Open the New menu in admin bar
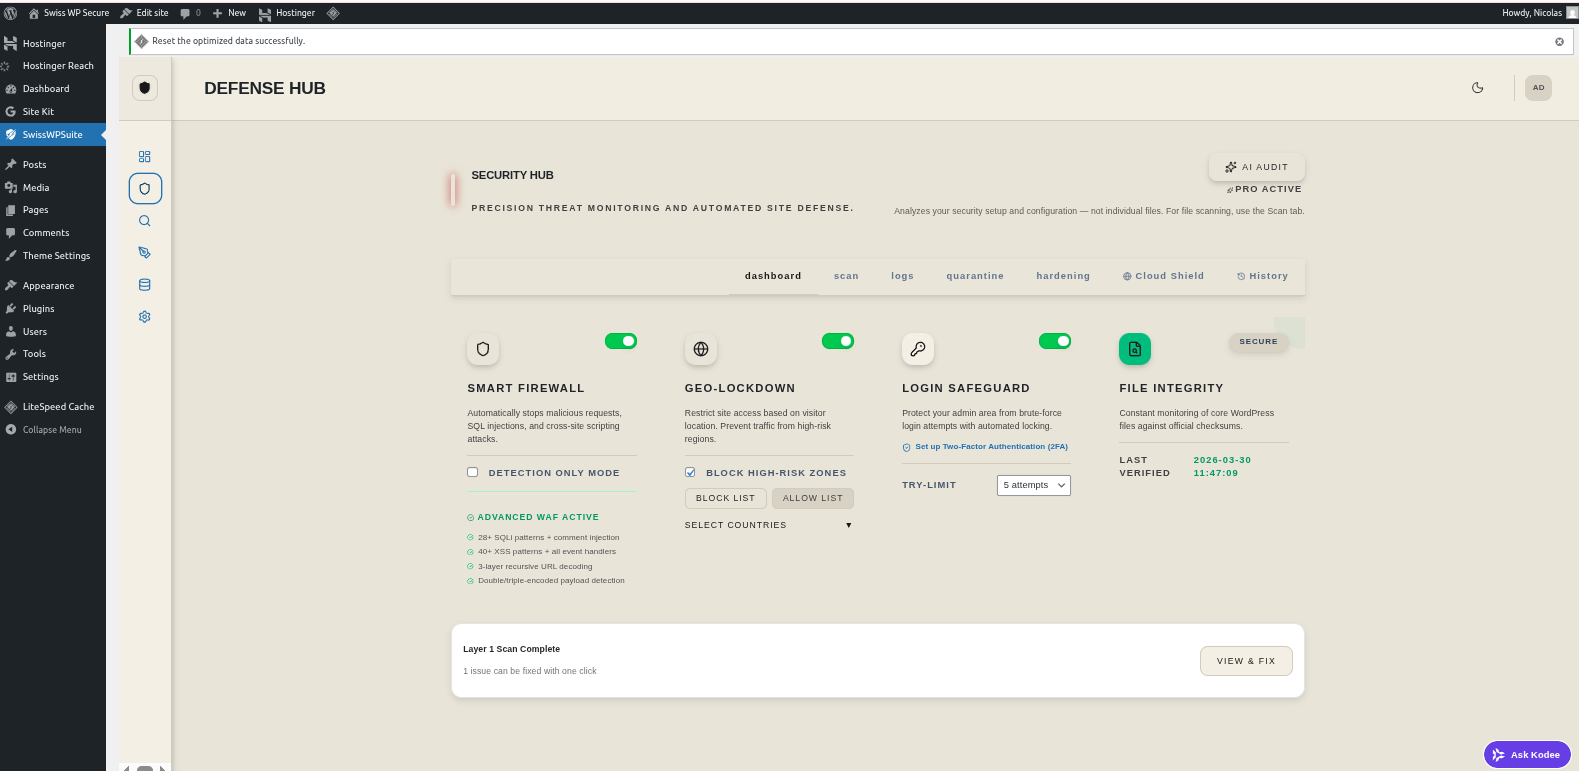The height and width of the screenshot is (771, 1579). coord(229,13)
